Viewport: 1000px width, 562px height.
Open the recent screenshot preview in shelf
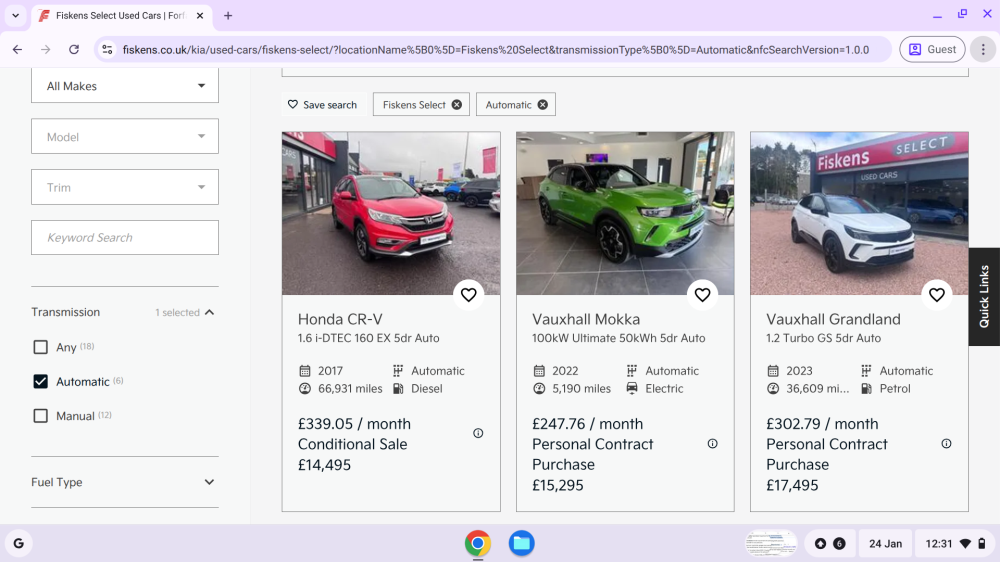click(x=771, y=544)
